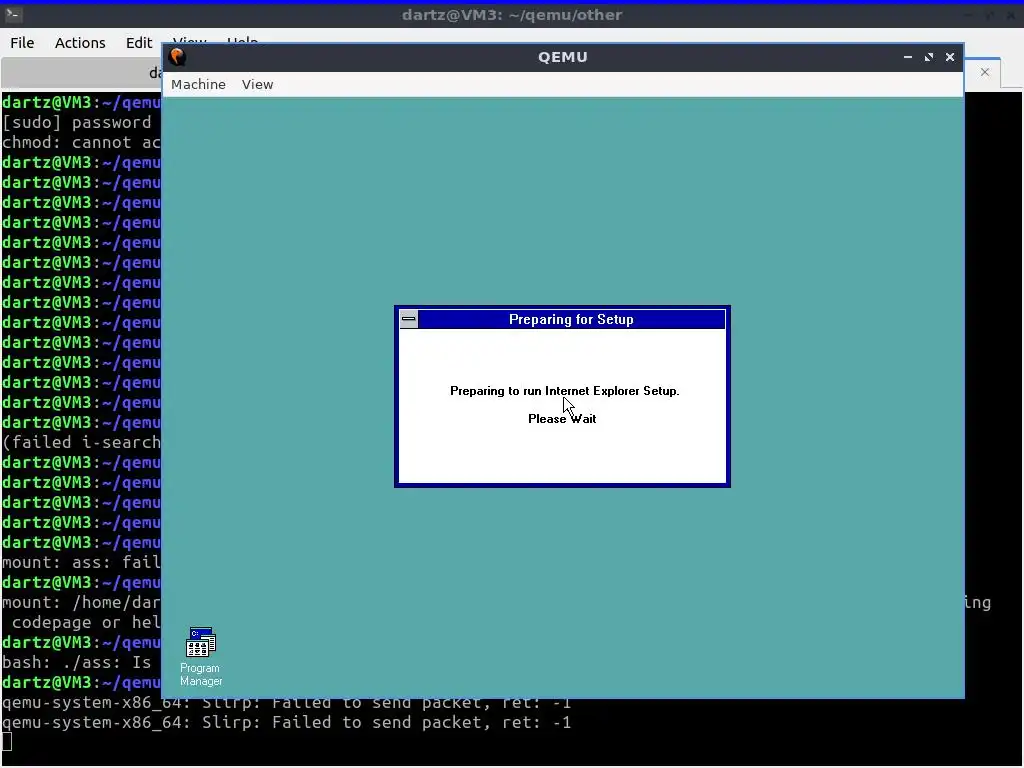
Task: Minimize the QEMU window
Action: (908, 57)
